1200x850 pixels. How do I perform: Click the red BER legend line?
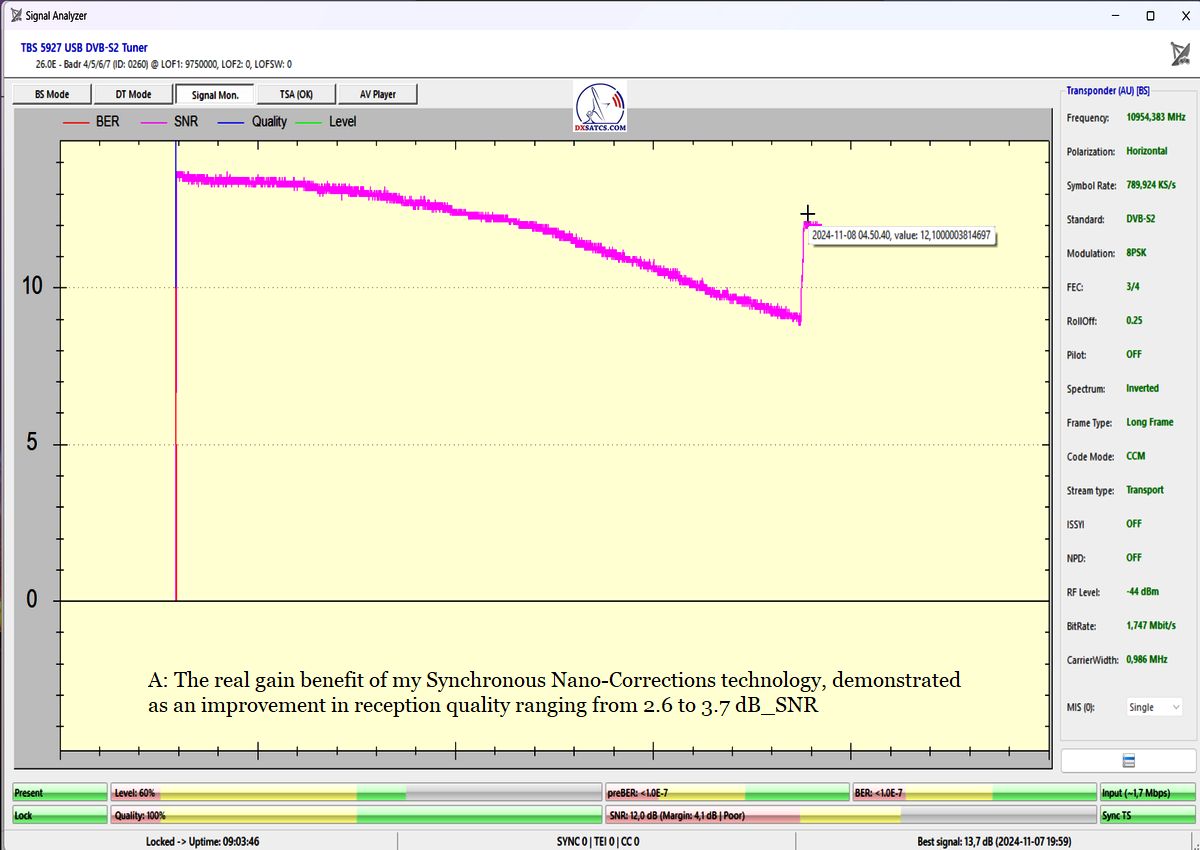point(76,122)
